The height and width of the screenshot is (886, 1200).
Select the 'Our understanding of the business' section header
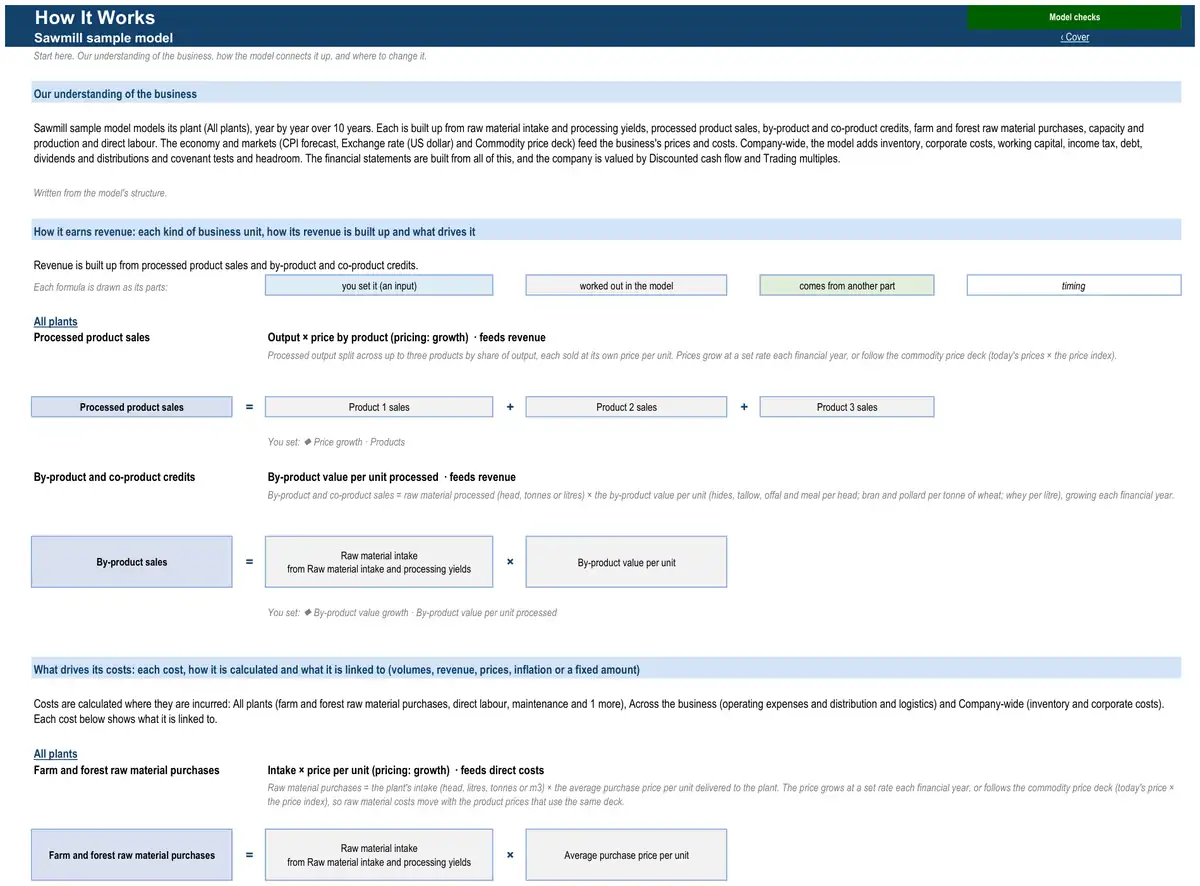(607, 94)
